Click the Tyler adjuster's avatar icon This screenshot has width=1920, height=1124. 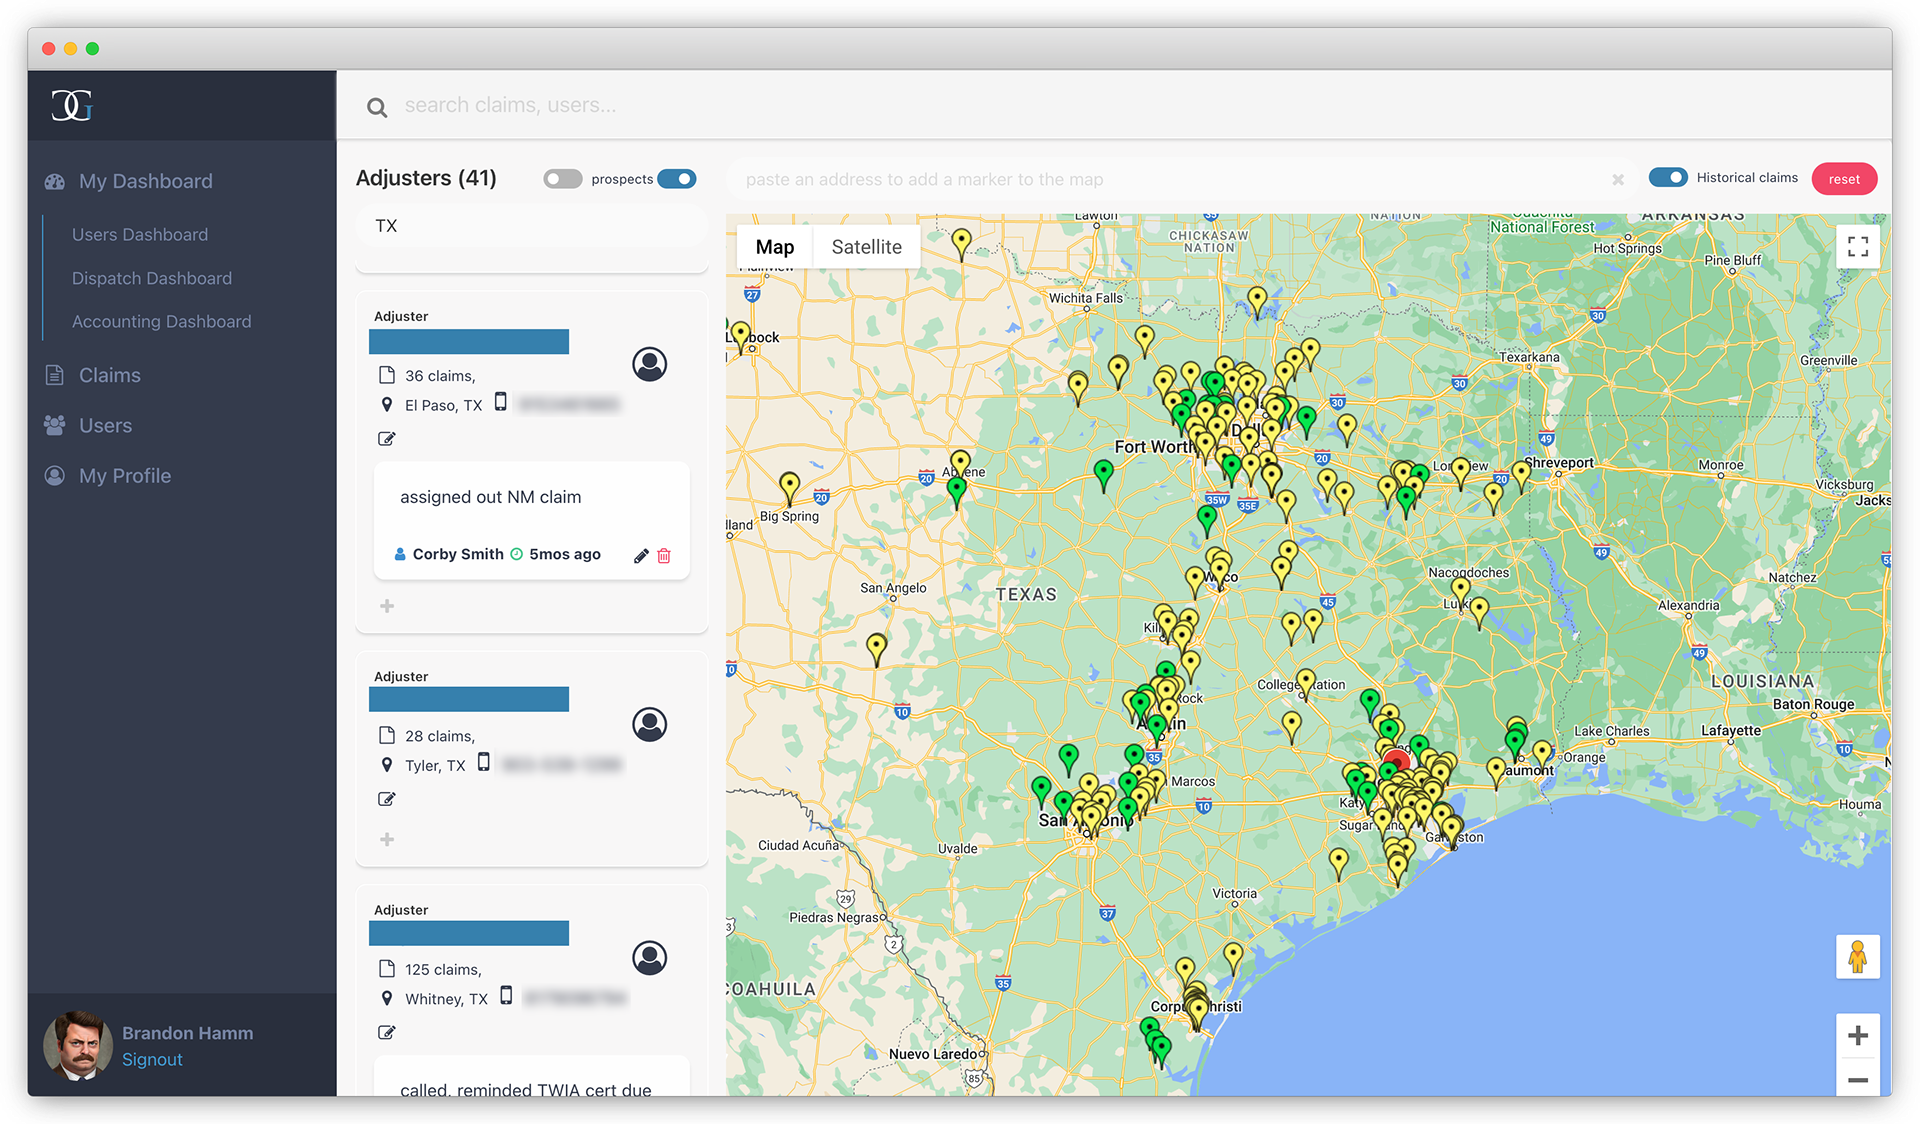[x=649, y=724]
